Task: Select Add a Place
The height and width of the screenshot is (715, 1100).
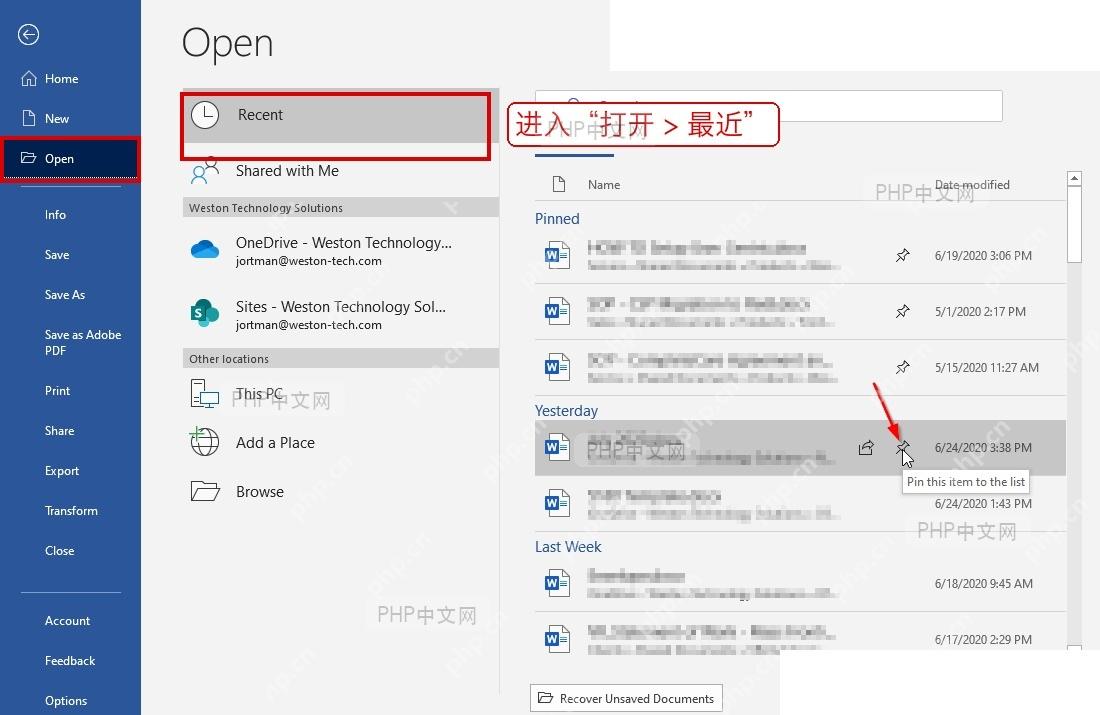Action: click(x=340, y=443)
